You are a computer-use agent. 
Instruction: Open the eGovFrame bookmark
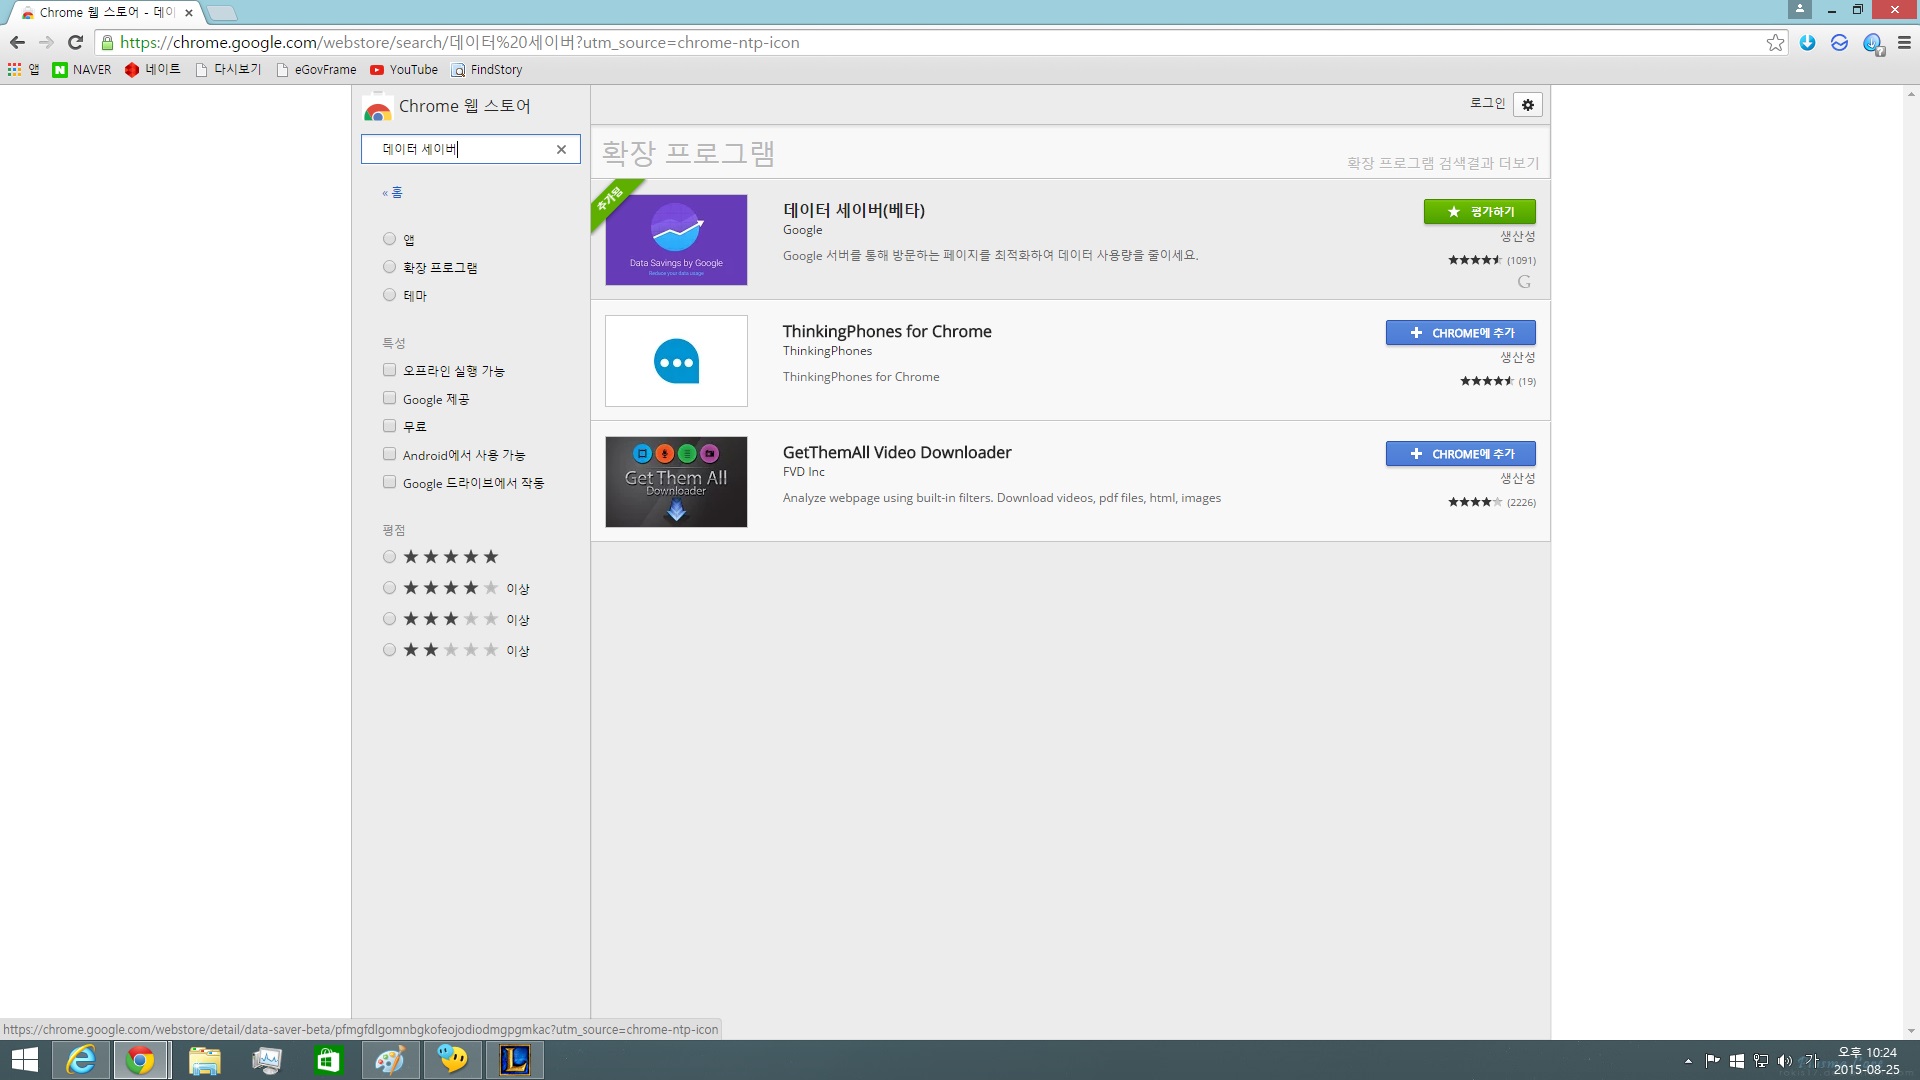tap(316, 69)
